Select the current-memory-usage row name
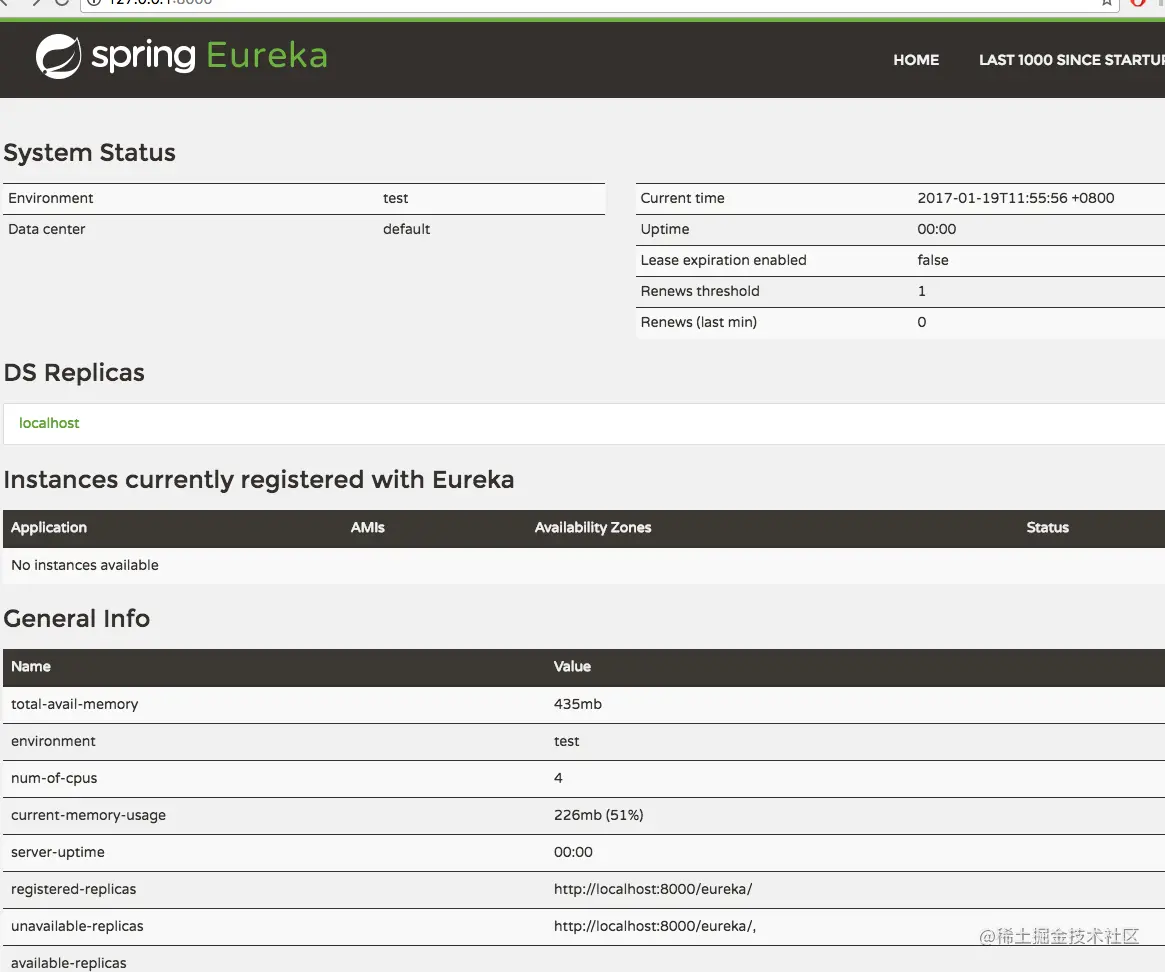1165x972 pixels. tap(88, 815)
